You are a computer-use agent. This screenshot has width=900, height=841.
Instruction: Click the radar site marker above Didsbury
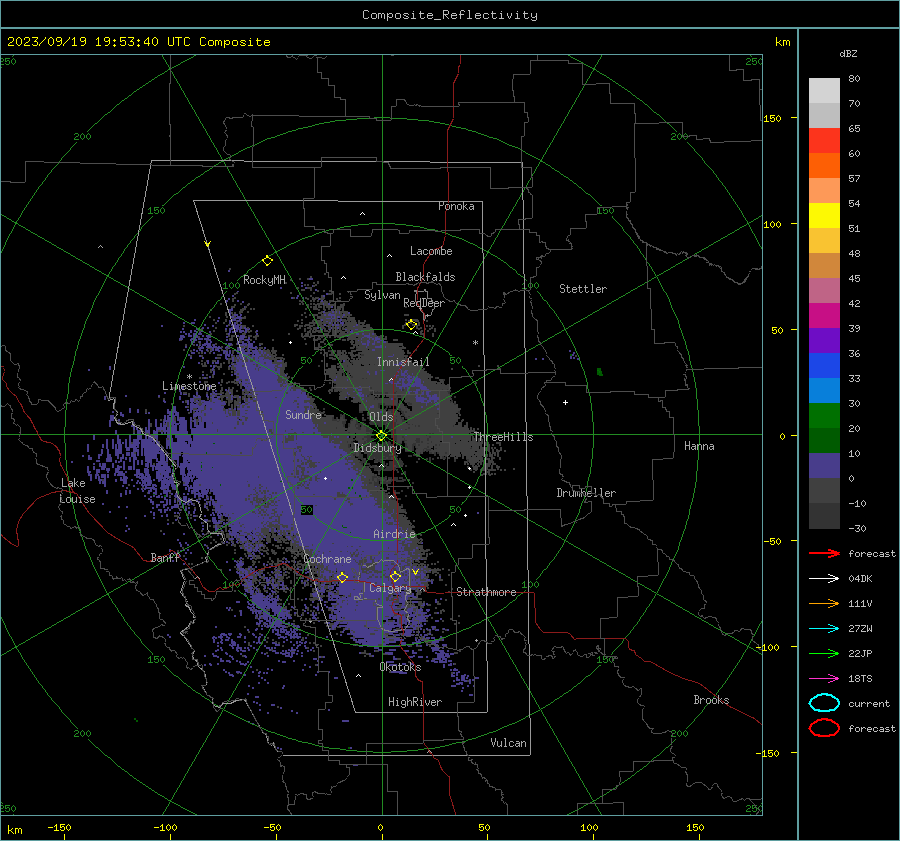point(381,436)
